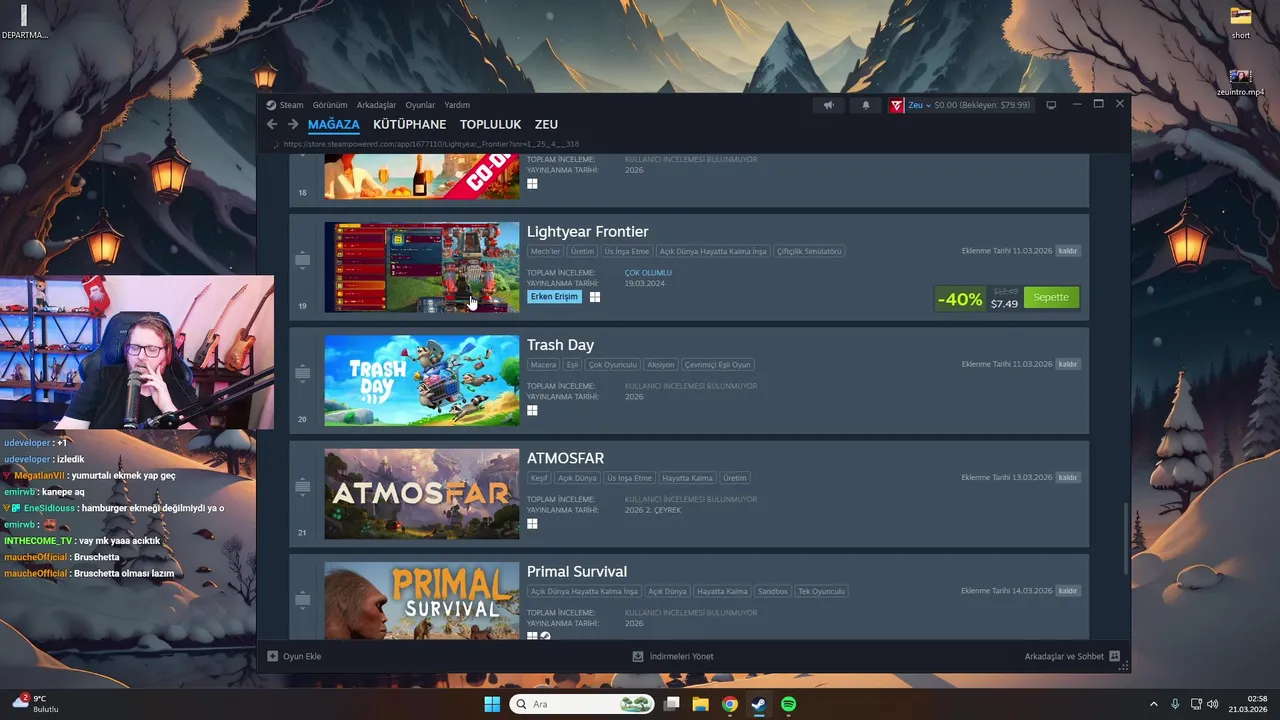Open Google Chrome from the taskbar
1280x720 pixels.
[730, 704]
